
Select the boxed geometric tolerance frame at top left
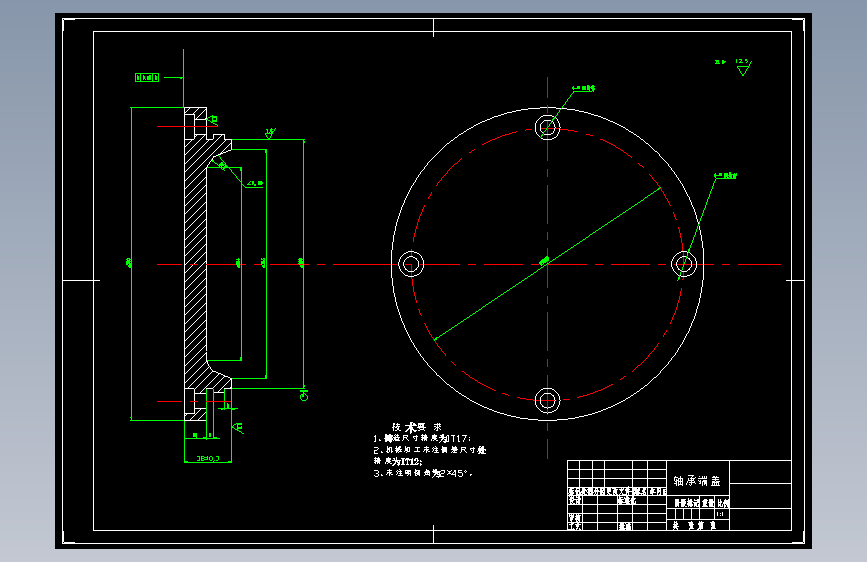coord(147,77)
